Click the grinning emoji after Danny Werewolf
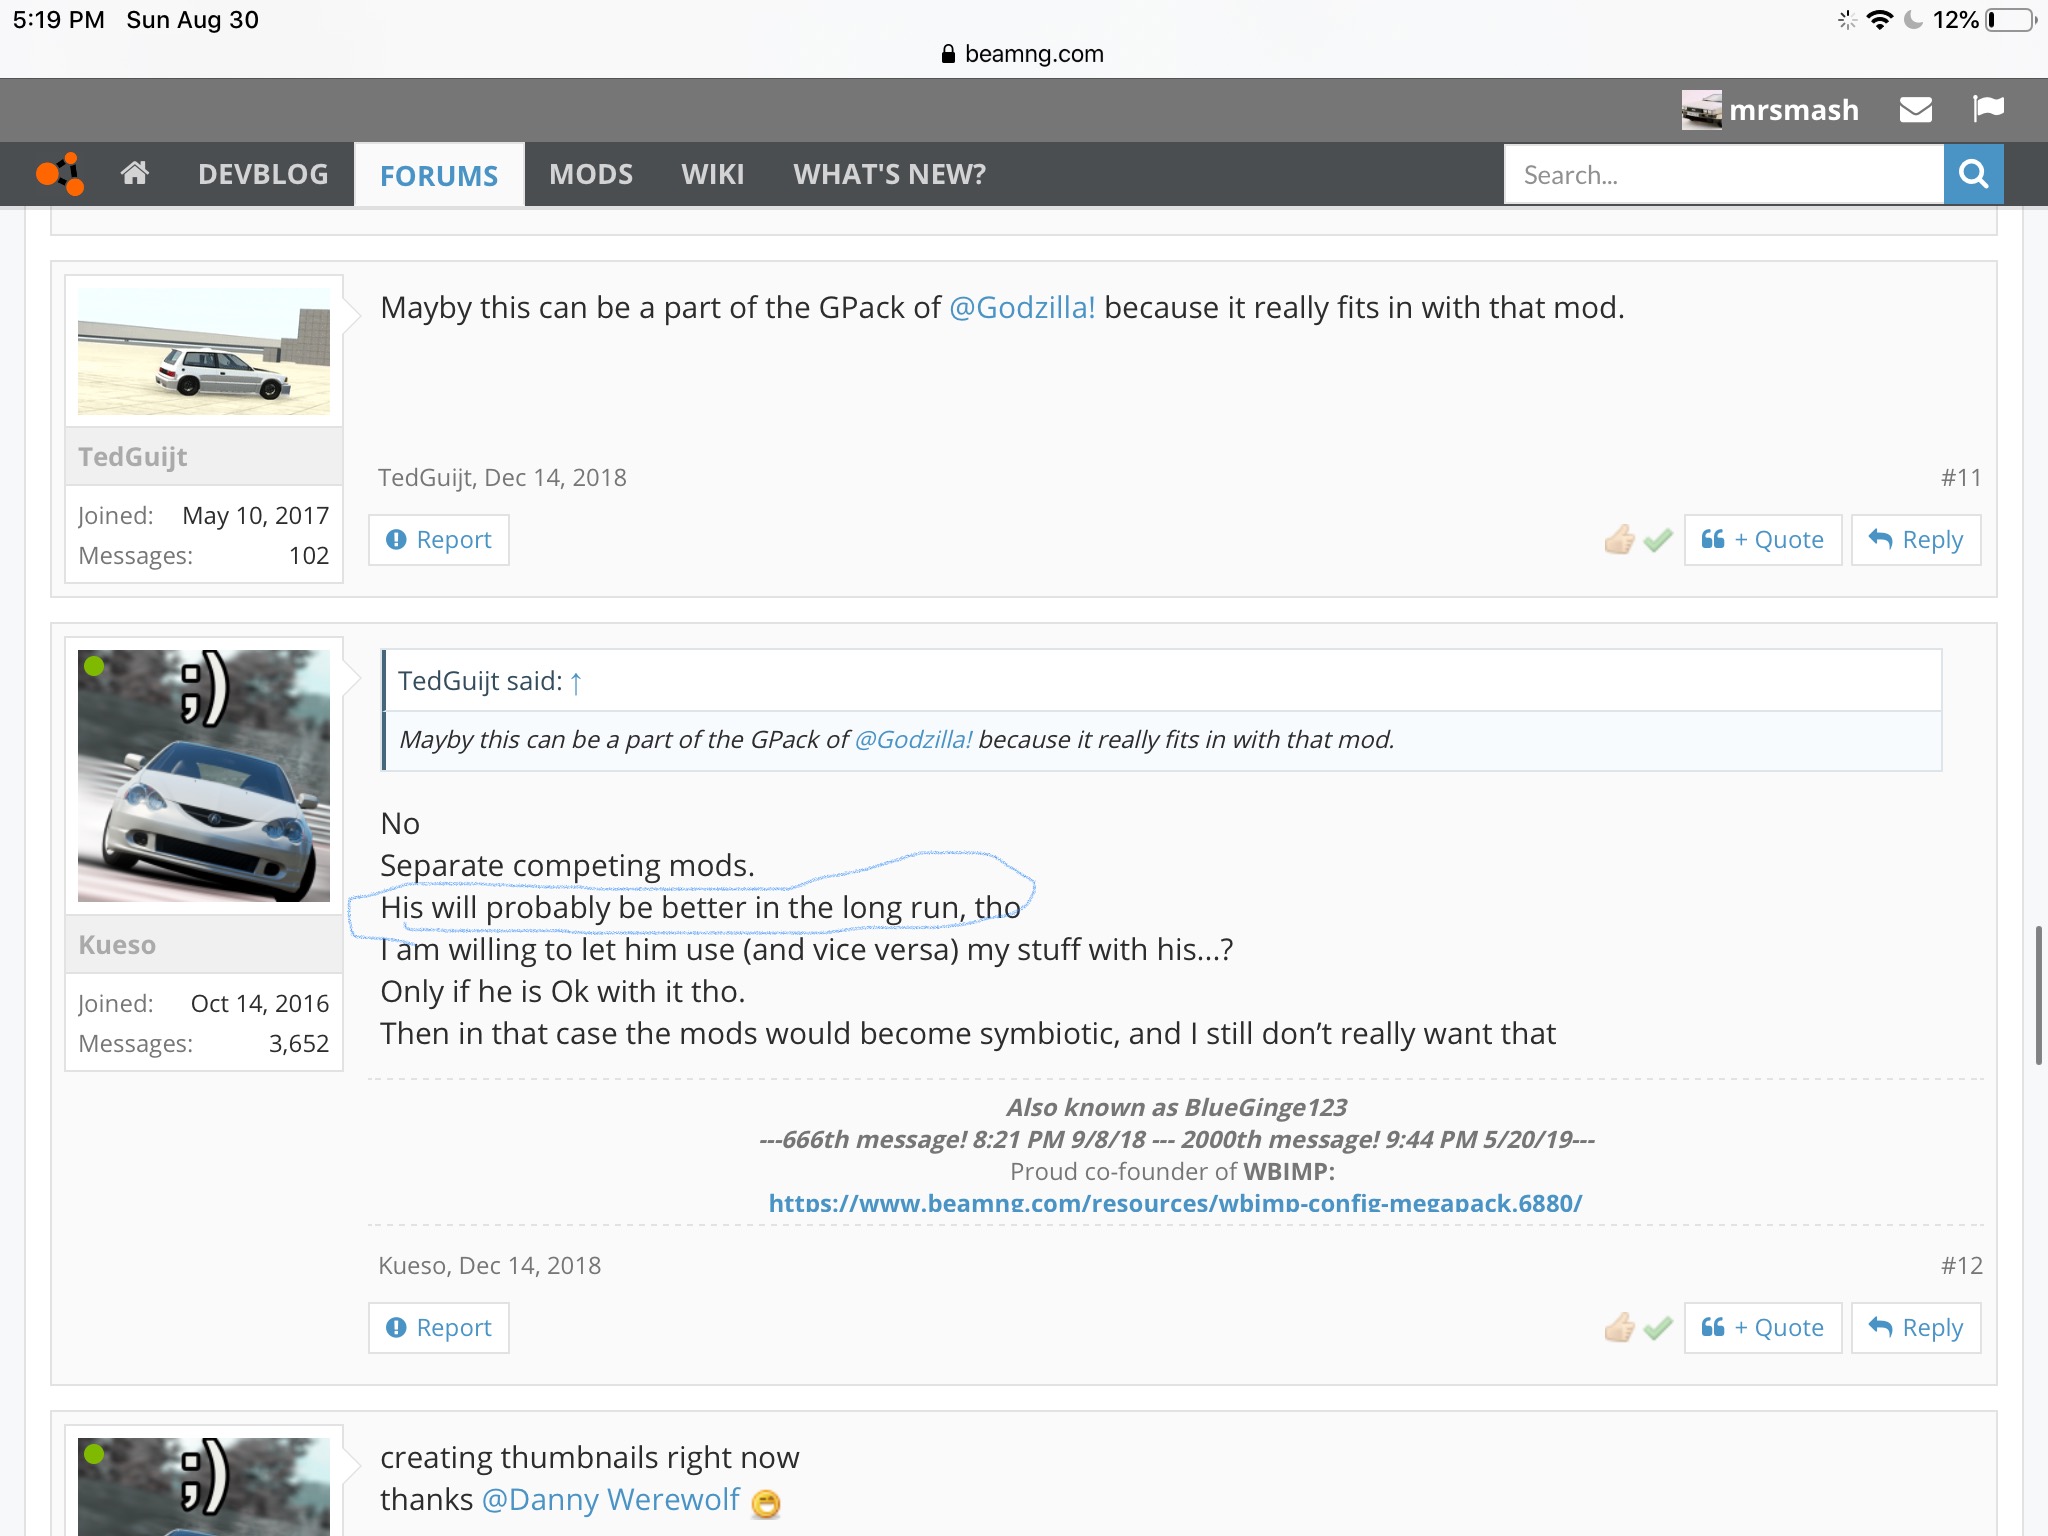The width and height of the screenshot is (2048, 1536). click(x=766, y=1503)
